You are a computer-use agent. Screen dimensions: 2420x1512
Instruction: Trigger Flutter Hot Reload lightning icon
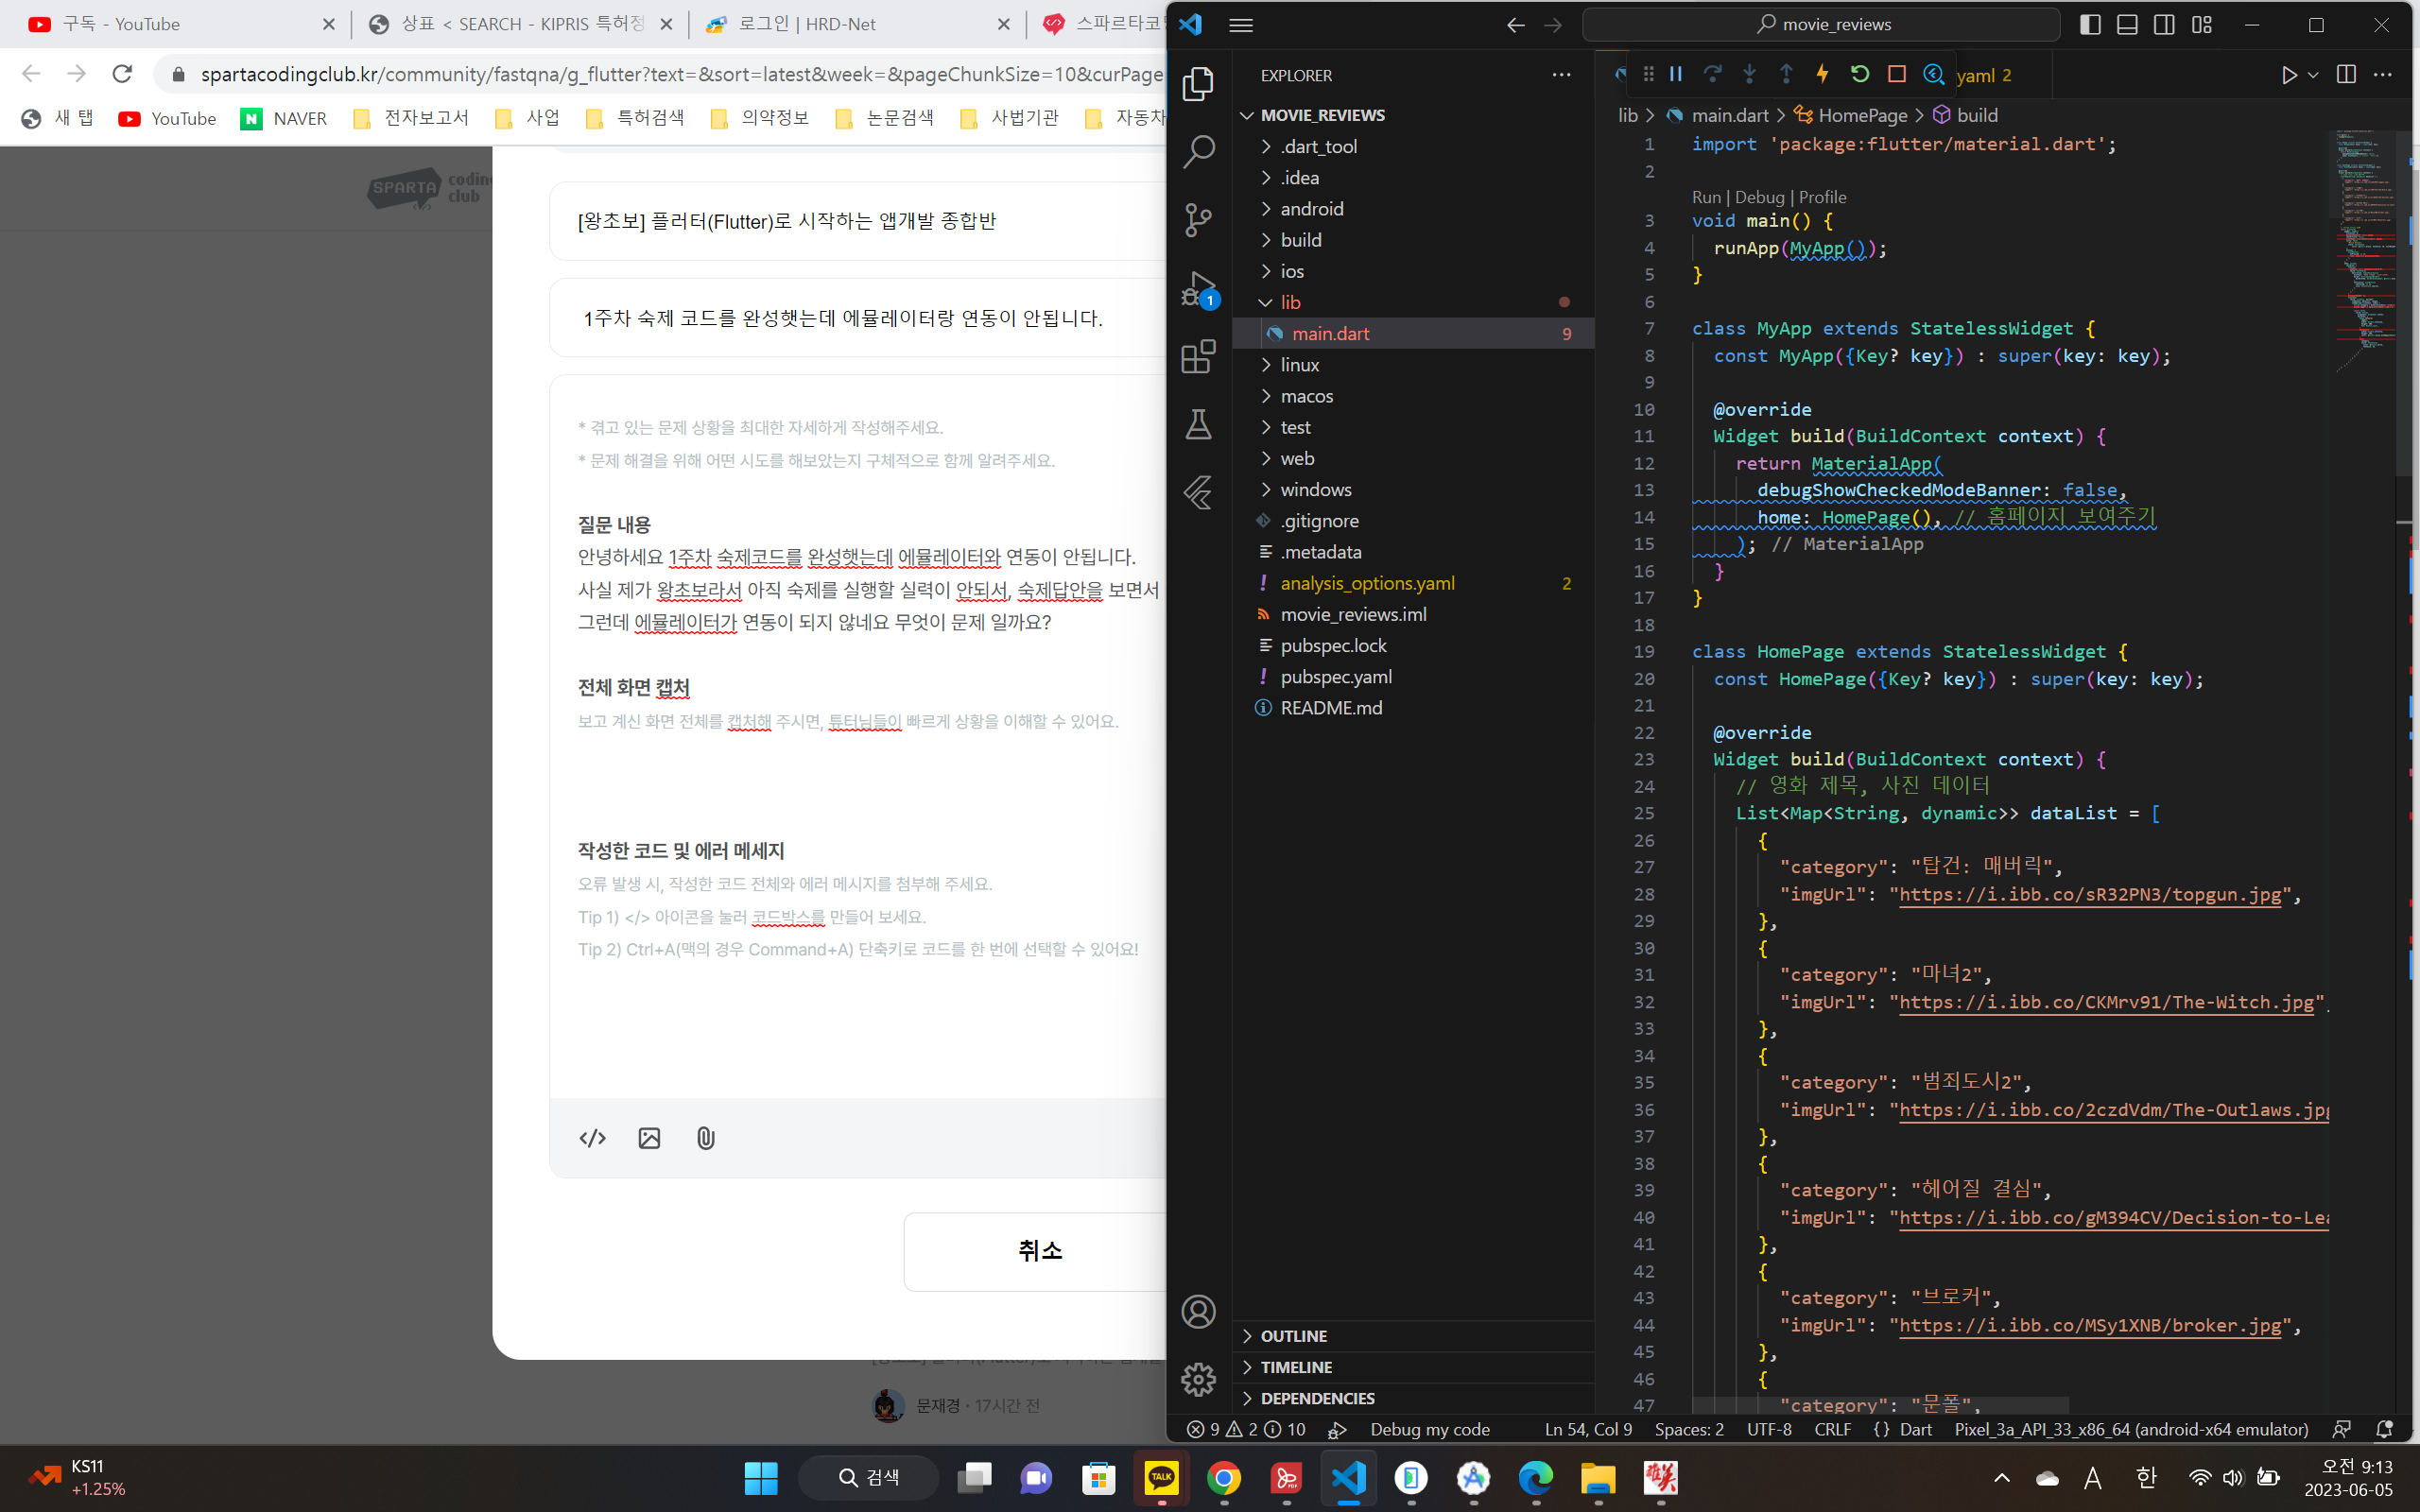point(1822,74)
